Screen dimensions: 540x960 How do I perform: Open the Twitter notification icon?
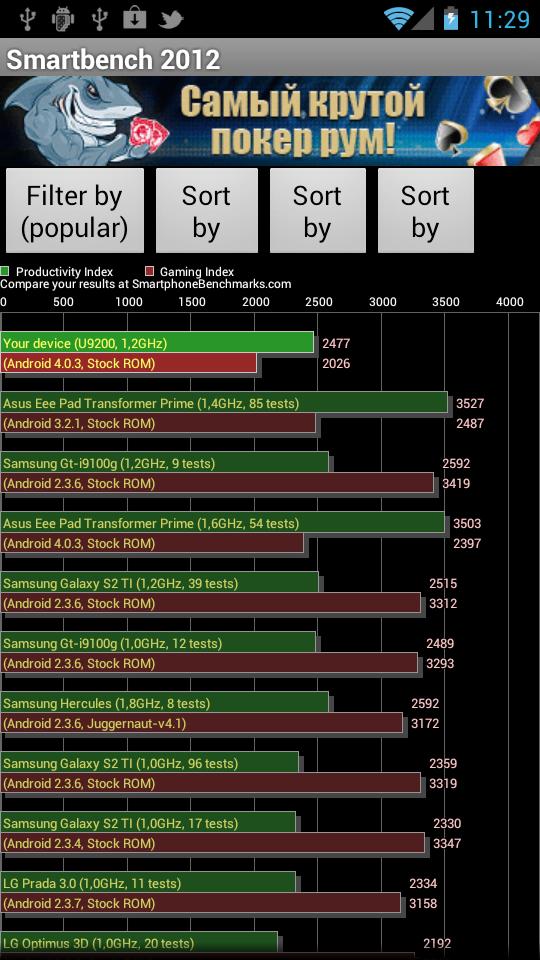coord(171,20)
